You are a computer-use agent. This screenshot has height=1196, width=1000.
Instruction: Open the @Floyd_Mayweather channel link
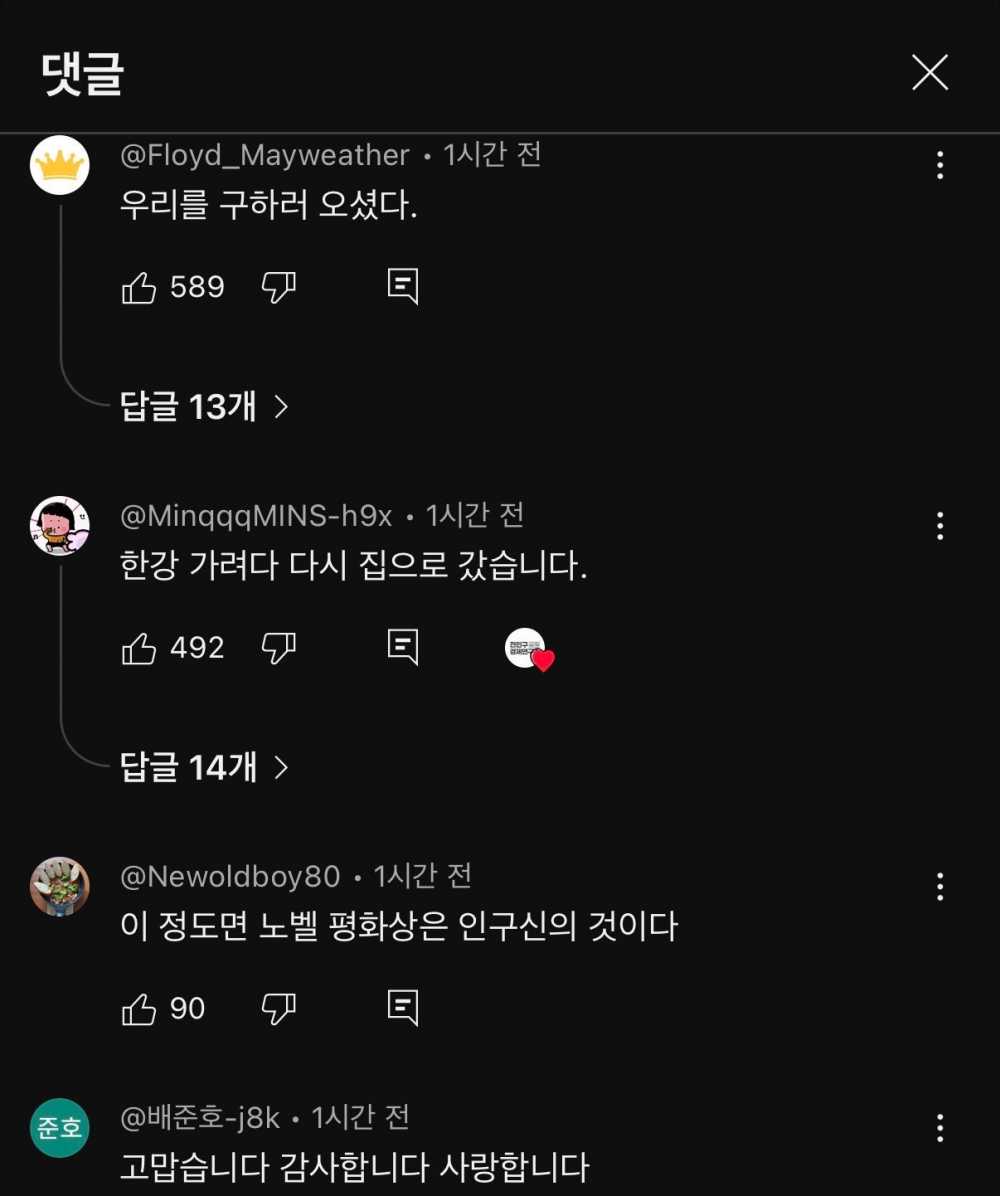point(264,156)
